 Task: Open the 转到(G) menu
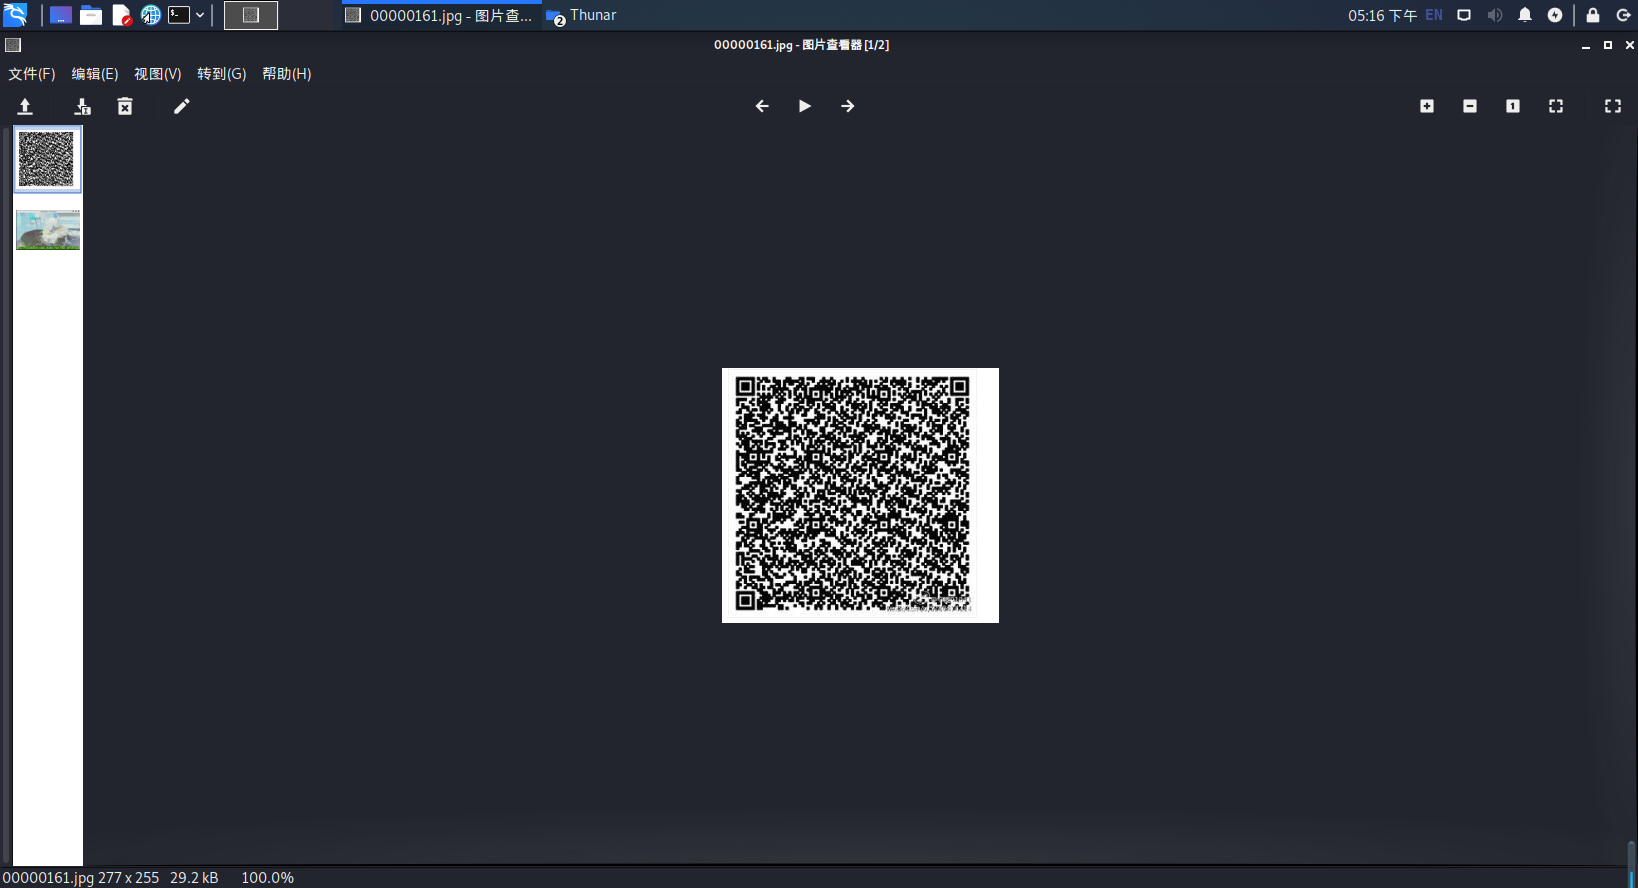point(222,74)
